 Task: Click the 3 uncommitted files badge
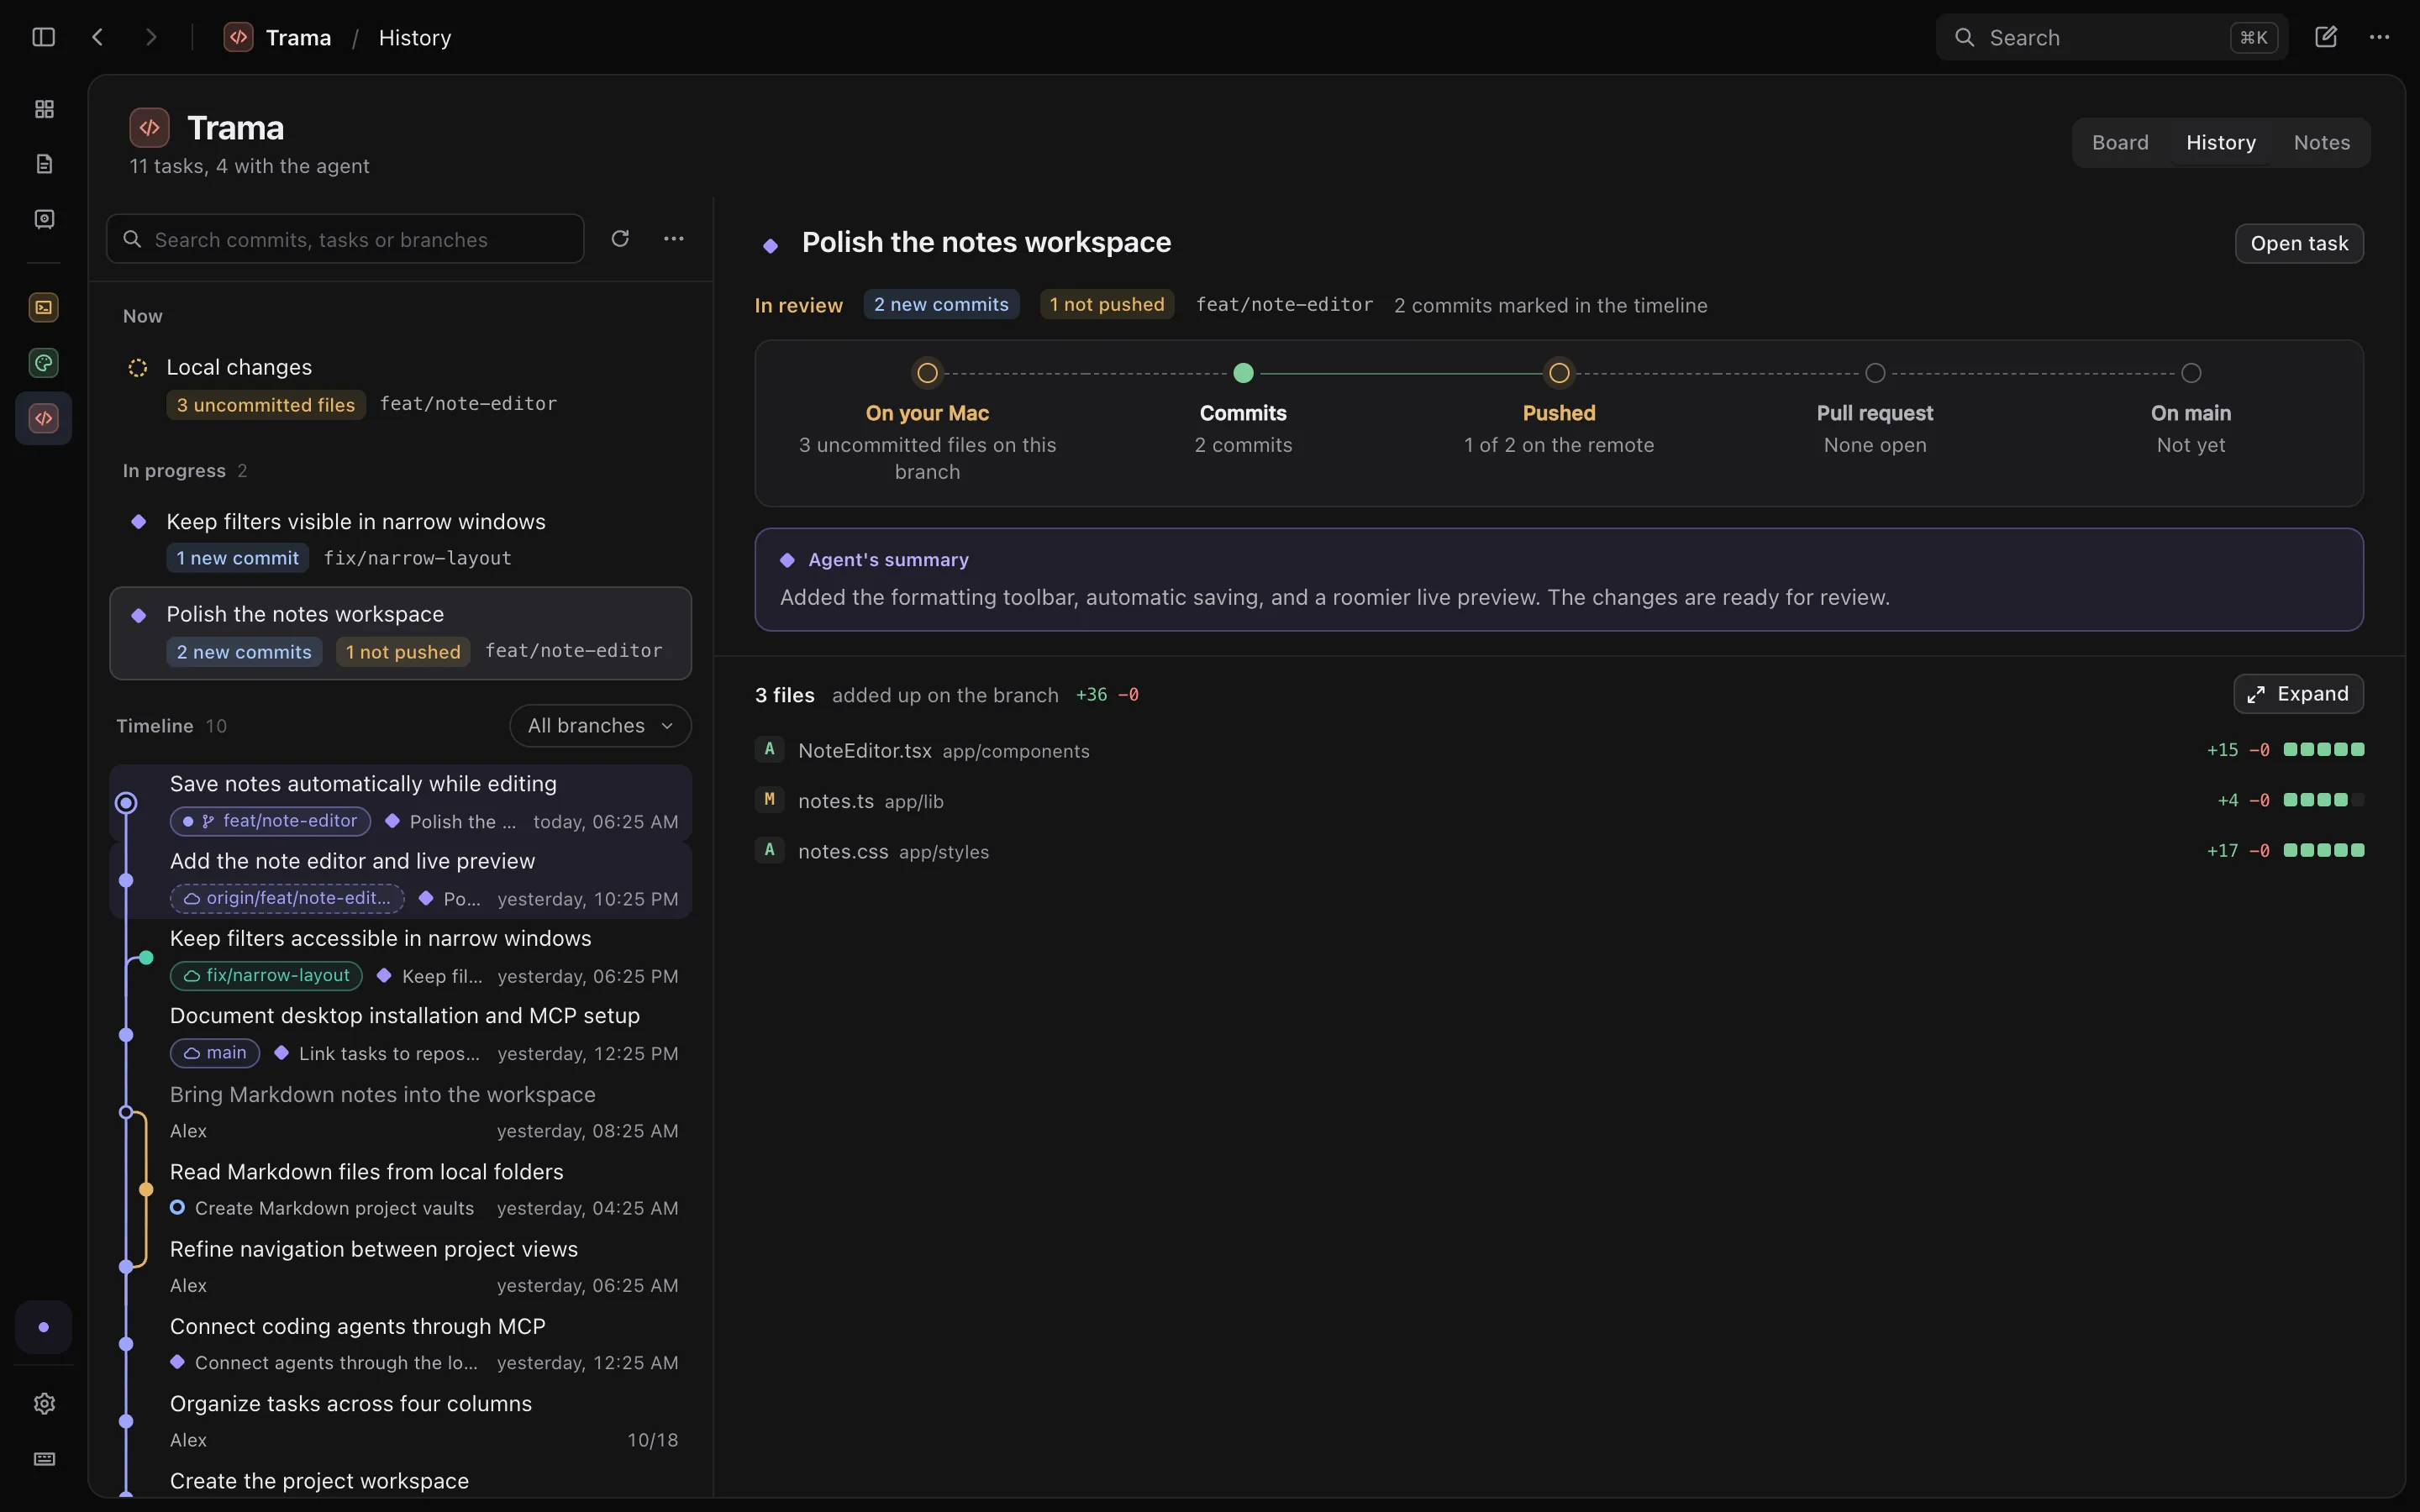point(266,405)
